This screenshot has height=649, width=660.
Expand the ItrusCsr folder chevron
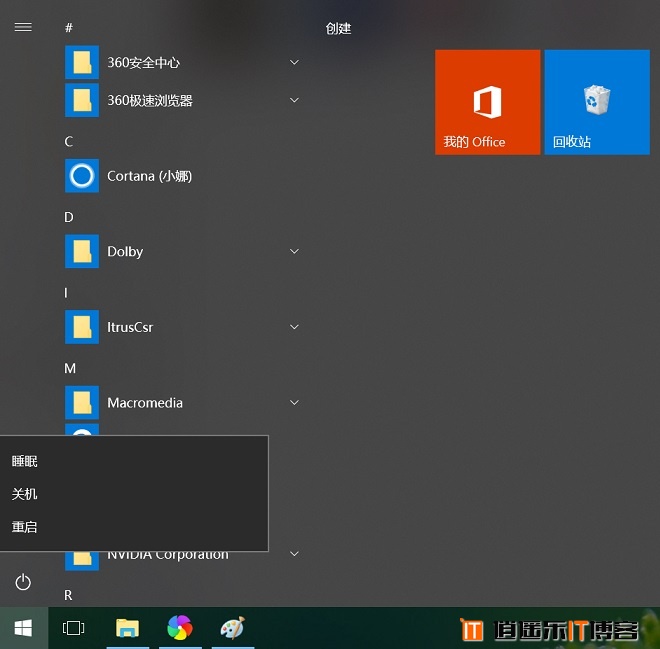coord(294,327)
